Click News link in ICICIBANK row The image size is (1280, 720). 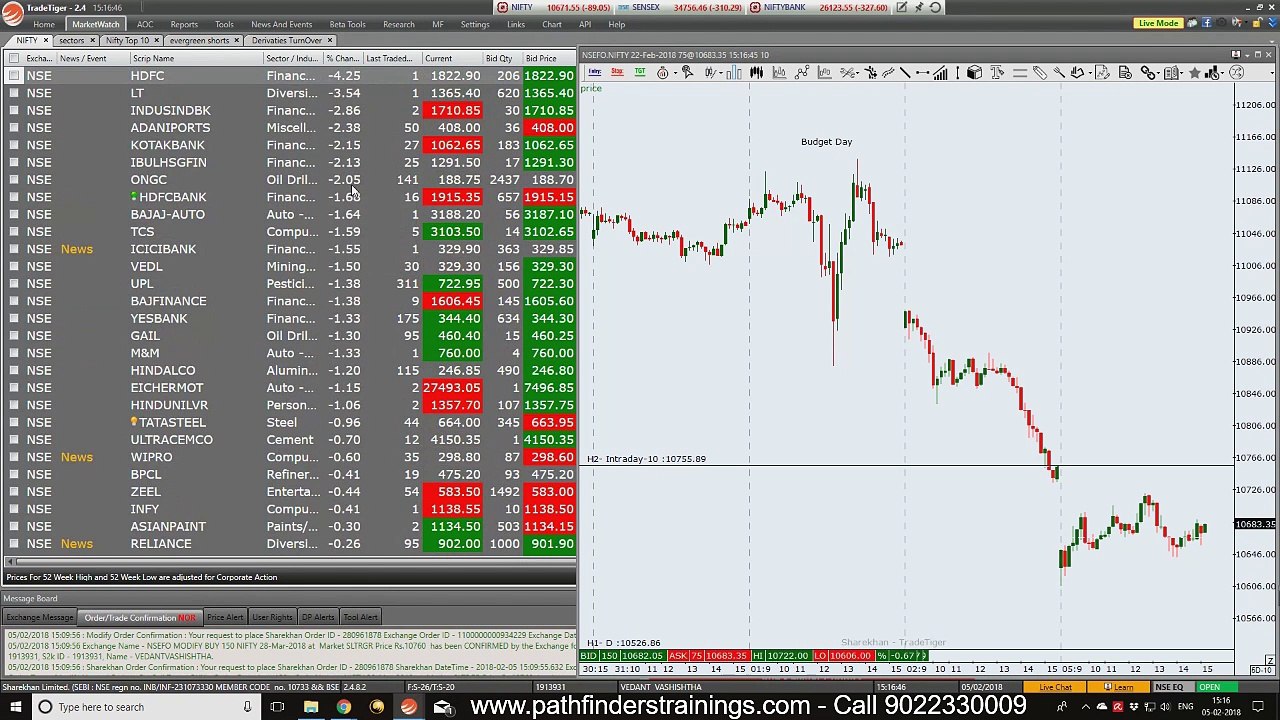(76, 249)
